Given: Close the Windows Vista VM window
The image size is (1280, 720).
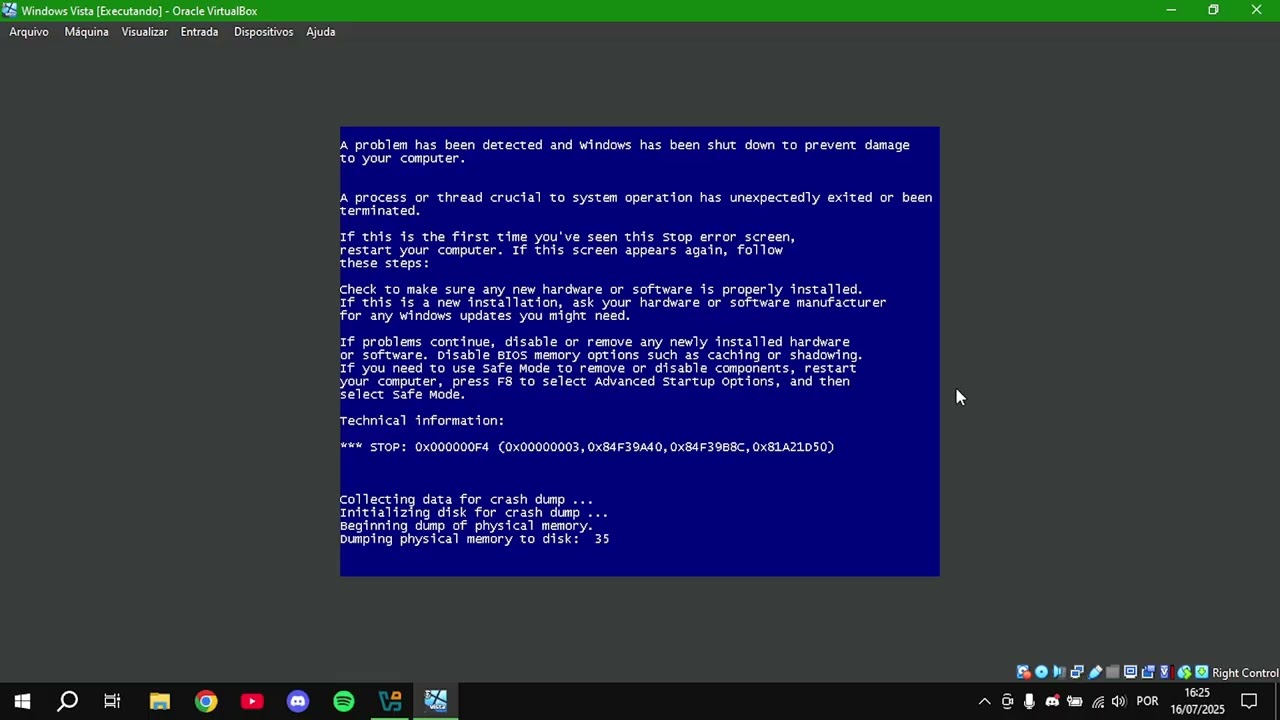Looking at the screenshot, I should (x=1257, y=10).
